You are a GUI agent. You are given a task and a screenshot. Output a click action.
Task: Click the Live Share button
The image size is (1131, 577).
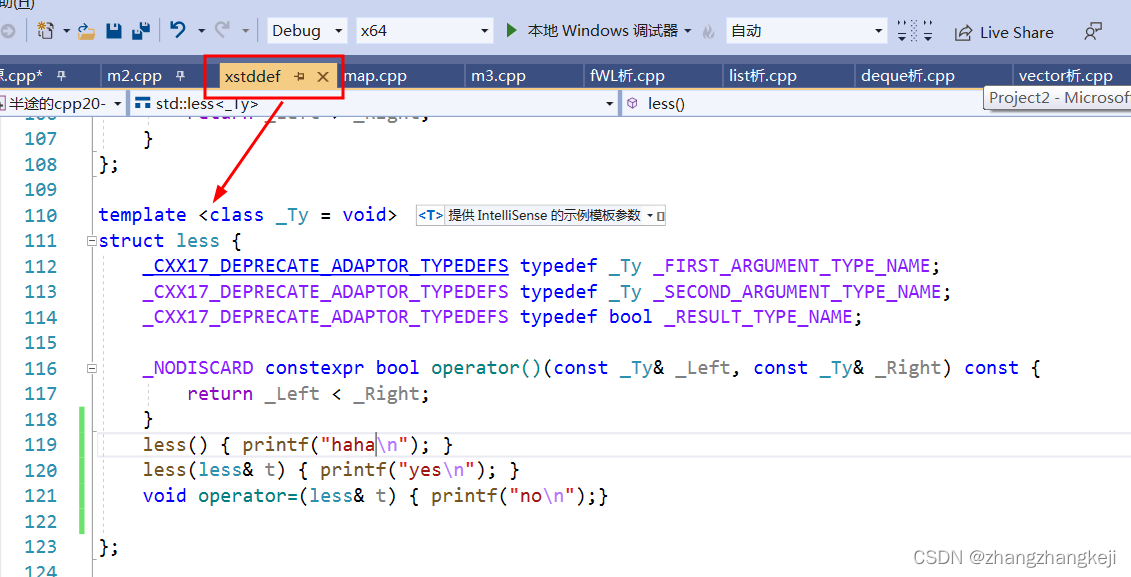pyautogui.click(x=1004, y=32)
